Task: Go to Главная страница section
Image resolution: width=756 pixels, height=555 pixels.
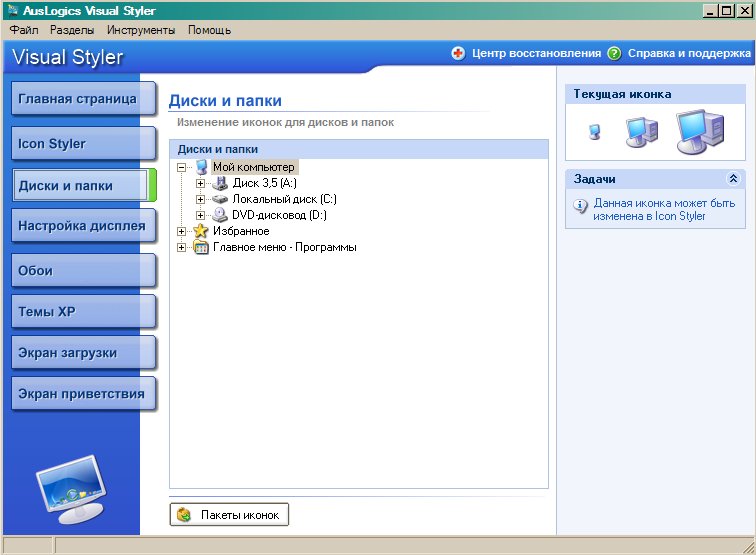Action: [83, 99]
